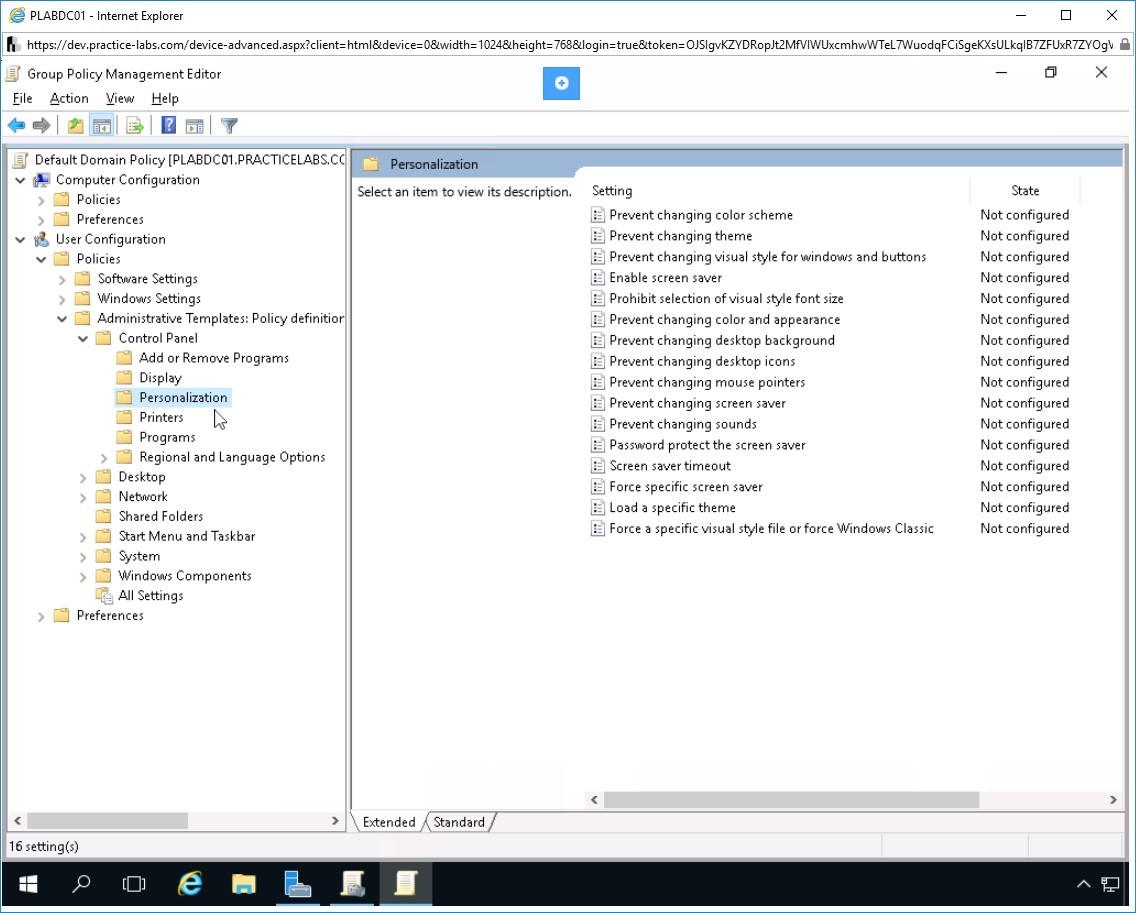Show hidden system tray icons
This screenshot has height=913, width=1136.
point(1083,884)
